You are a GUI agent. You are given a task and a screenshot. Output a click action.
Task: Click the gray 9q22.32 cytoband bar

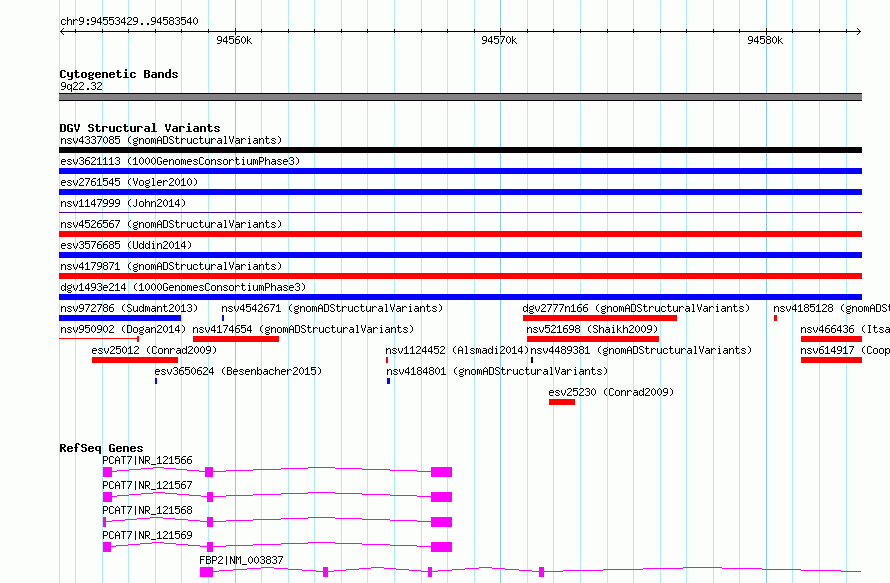point(460,97)
